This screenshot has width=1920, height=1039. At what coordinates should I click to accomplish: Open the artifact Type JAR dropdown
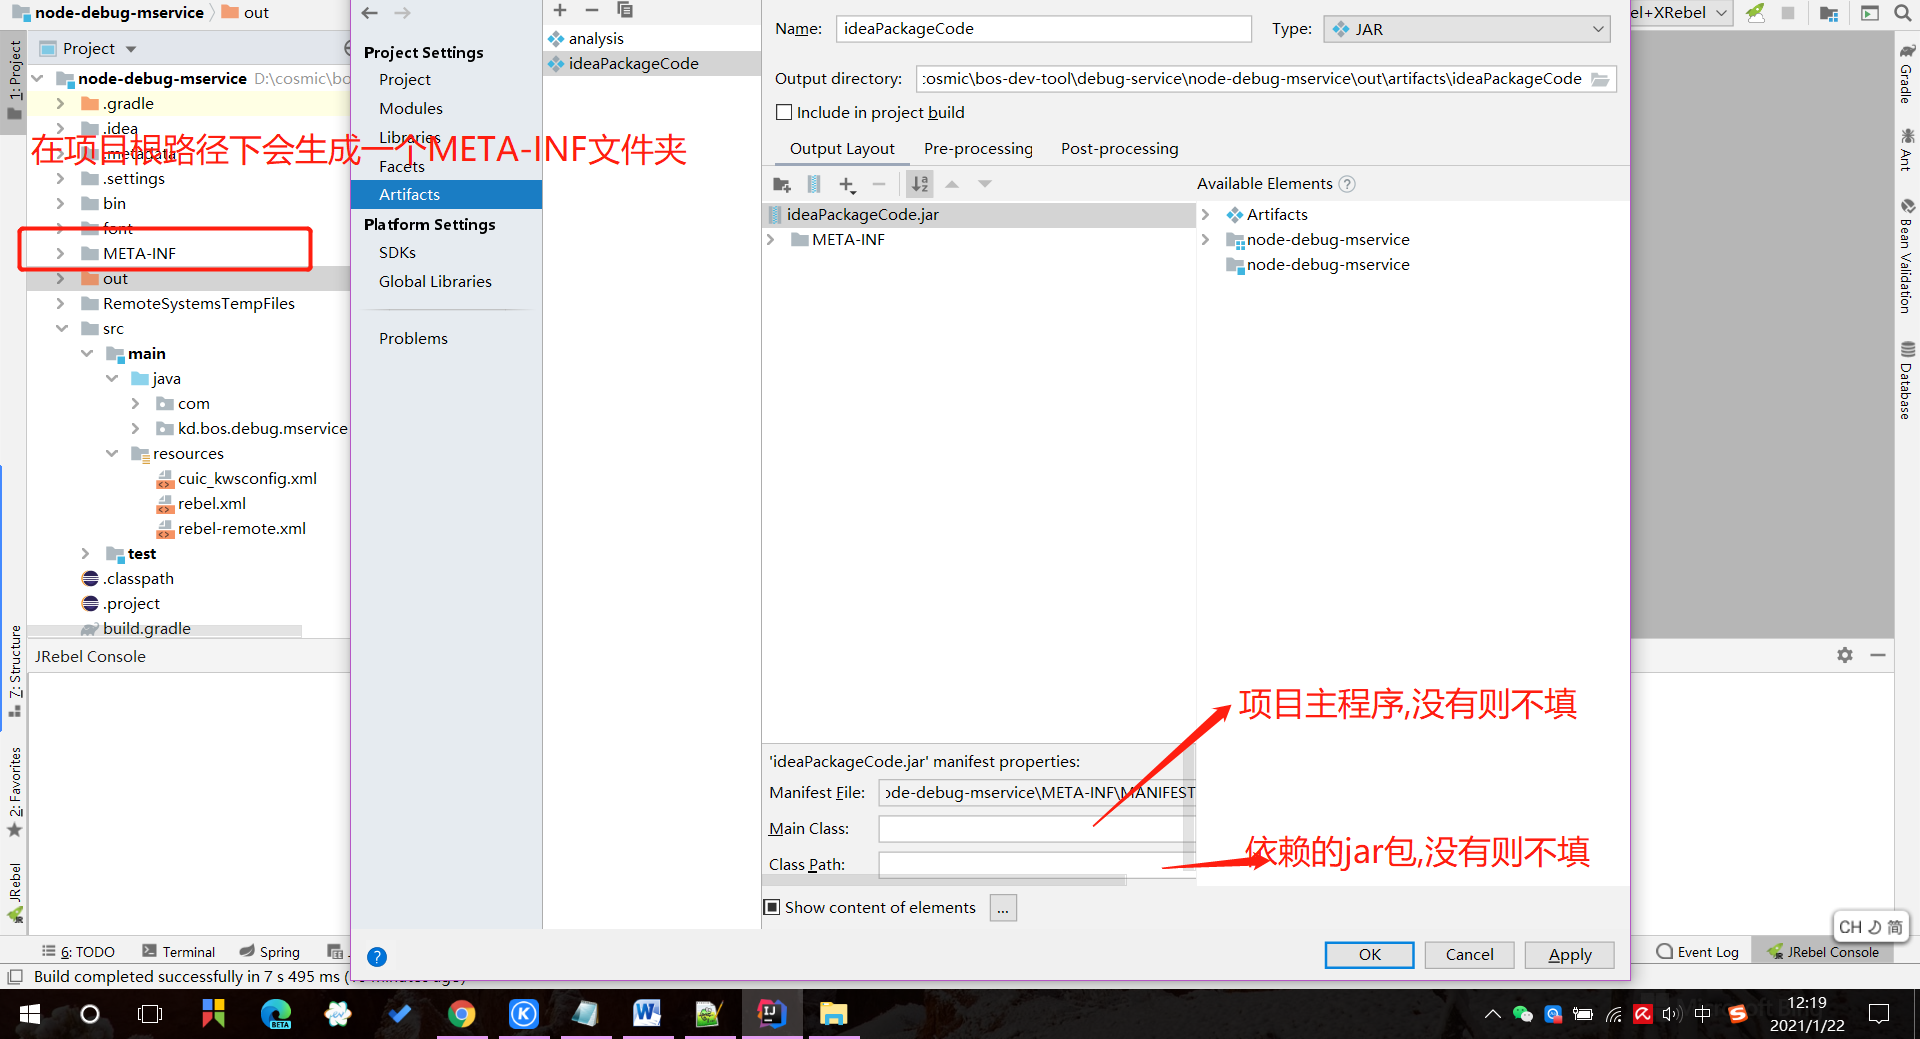tap(1467, 29)
